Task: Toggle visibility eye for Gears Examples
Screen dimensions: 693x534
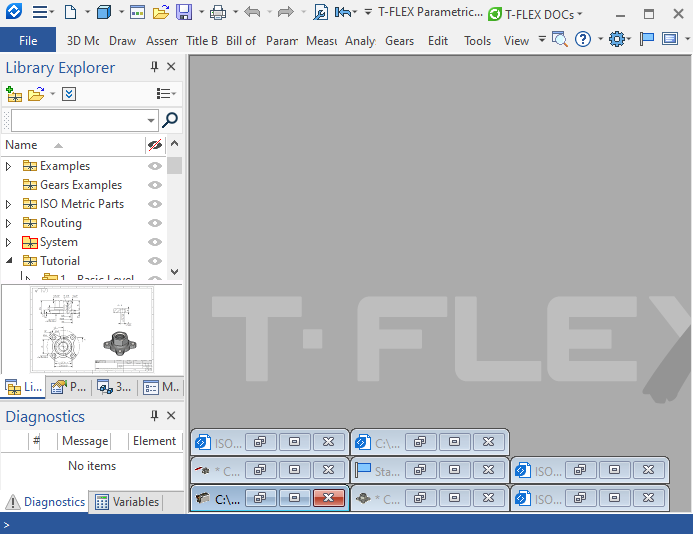Action: [x=155, y=185]
